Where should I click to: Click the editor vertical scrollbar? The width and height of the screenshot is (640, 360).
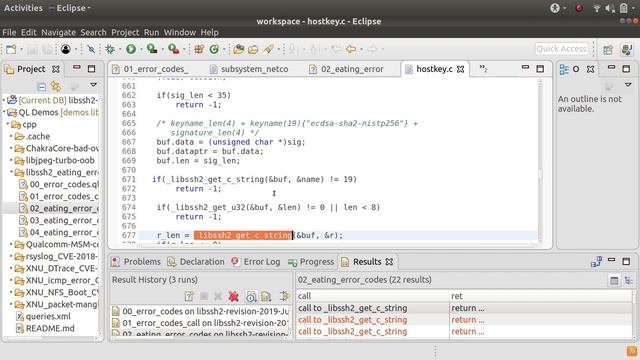tap(540, 173)
